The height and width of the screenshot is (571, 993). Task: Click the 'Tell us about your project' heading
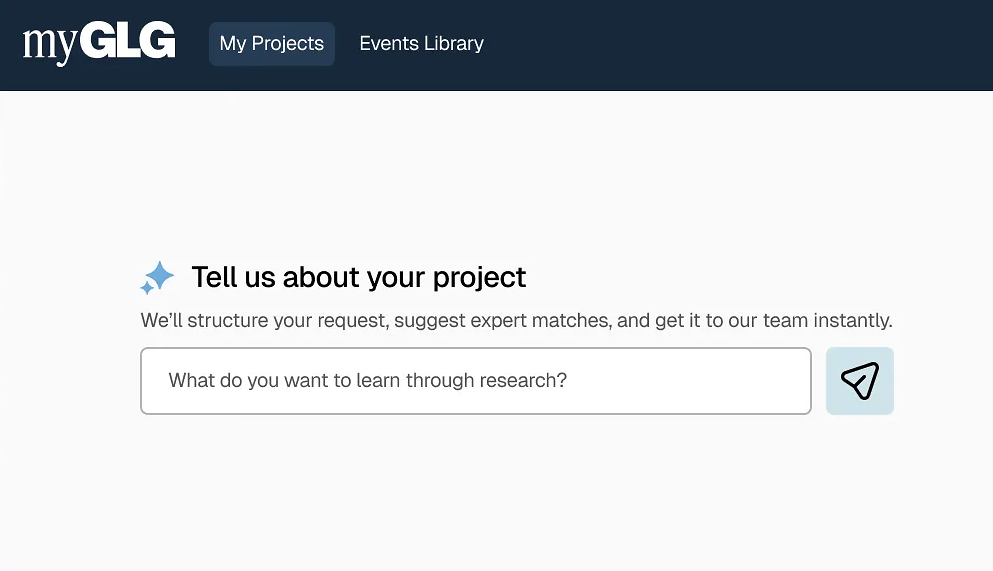click(358, 277)
